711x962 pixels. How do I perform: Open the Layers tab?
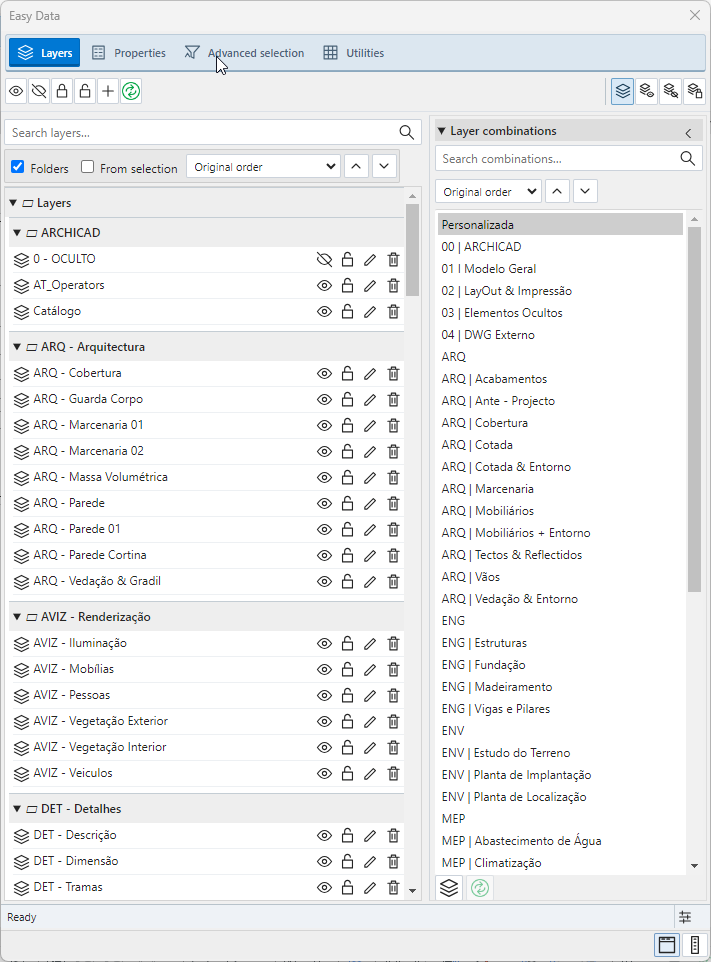[44, 53]
